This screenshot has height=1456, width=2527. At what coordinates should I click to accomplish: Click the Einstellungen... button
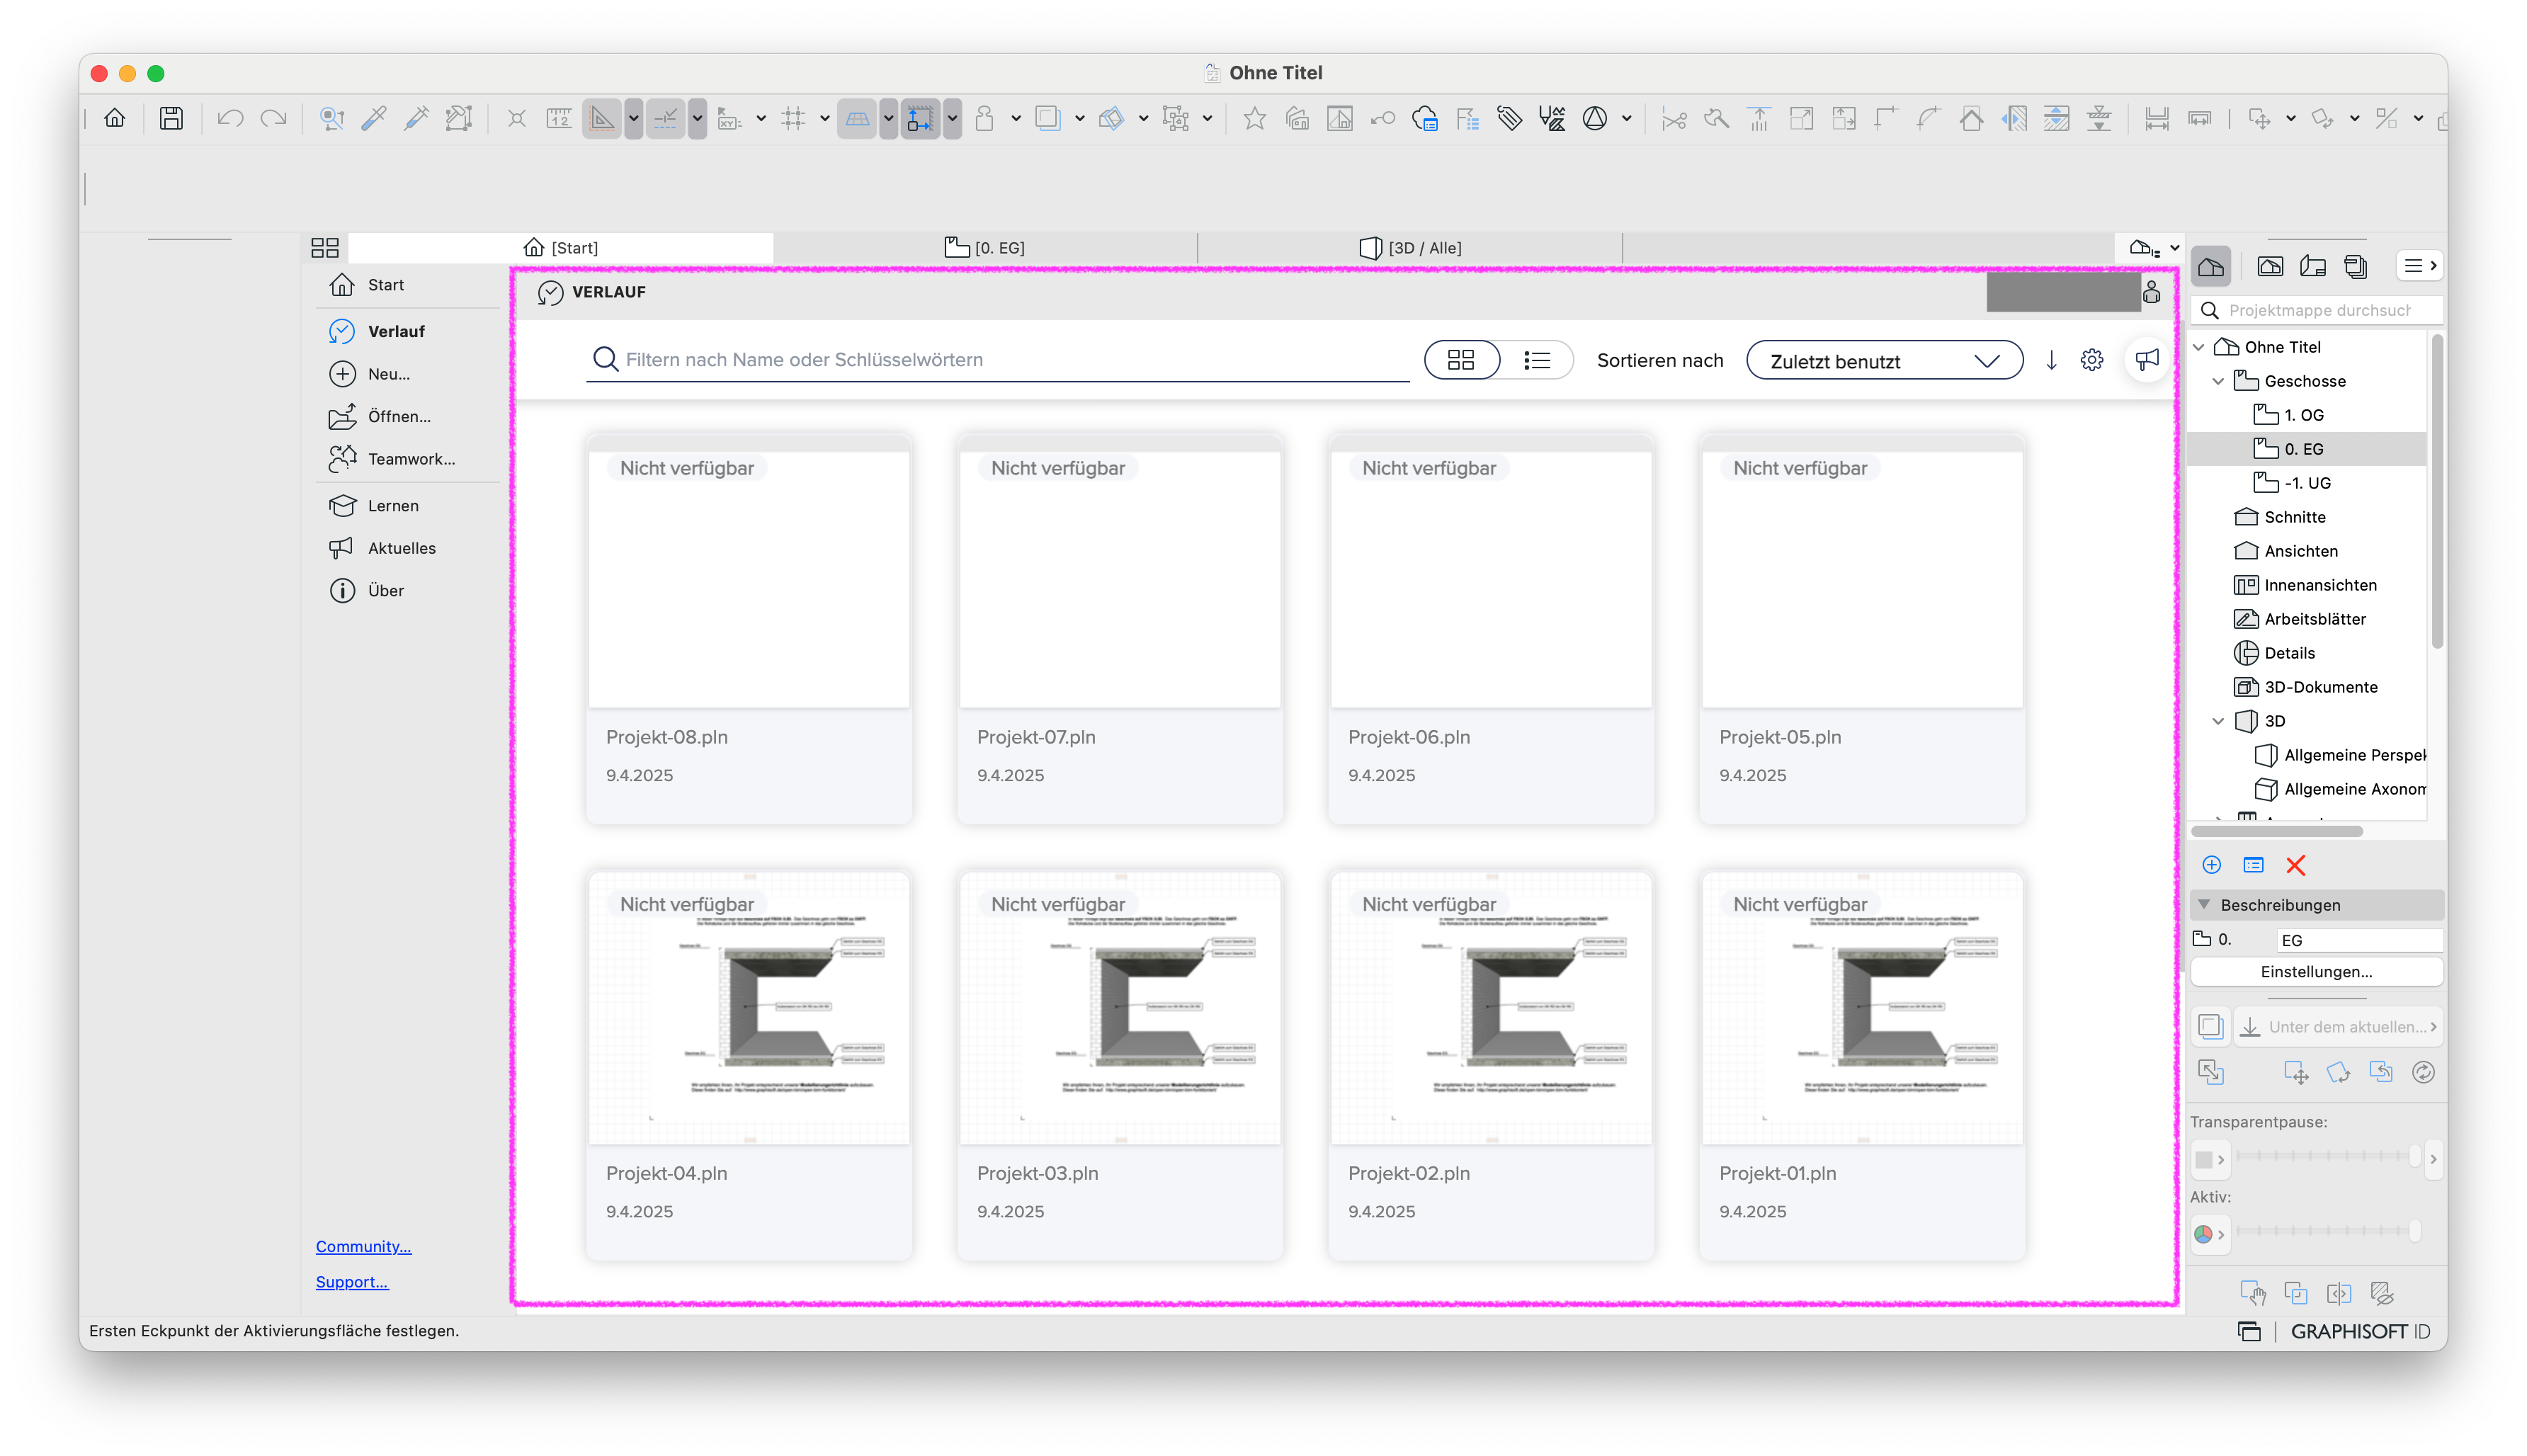tap(2316, 971)
